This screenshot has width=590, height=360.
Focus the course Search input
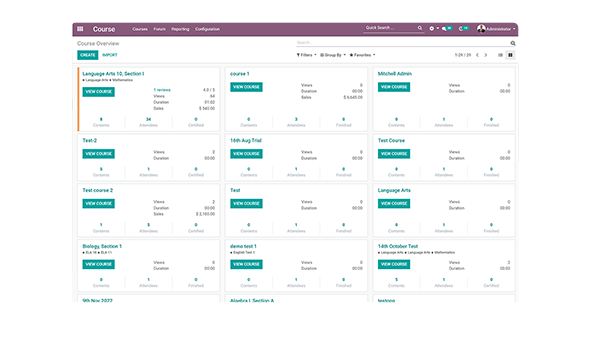pos(403,43)
